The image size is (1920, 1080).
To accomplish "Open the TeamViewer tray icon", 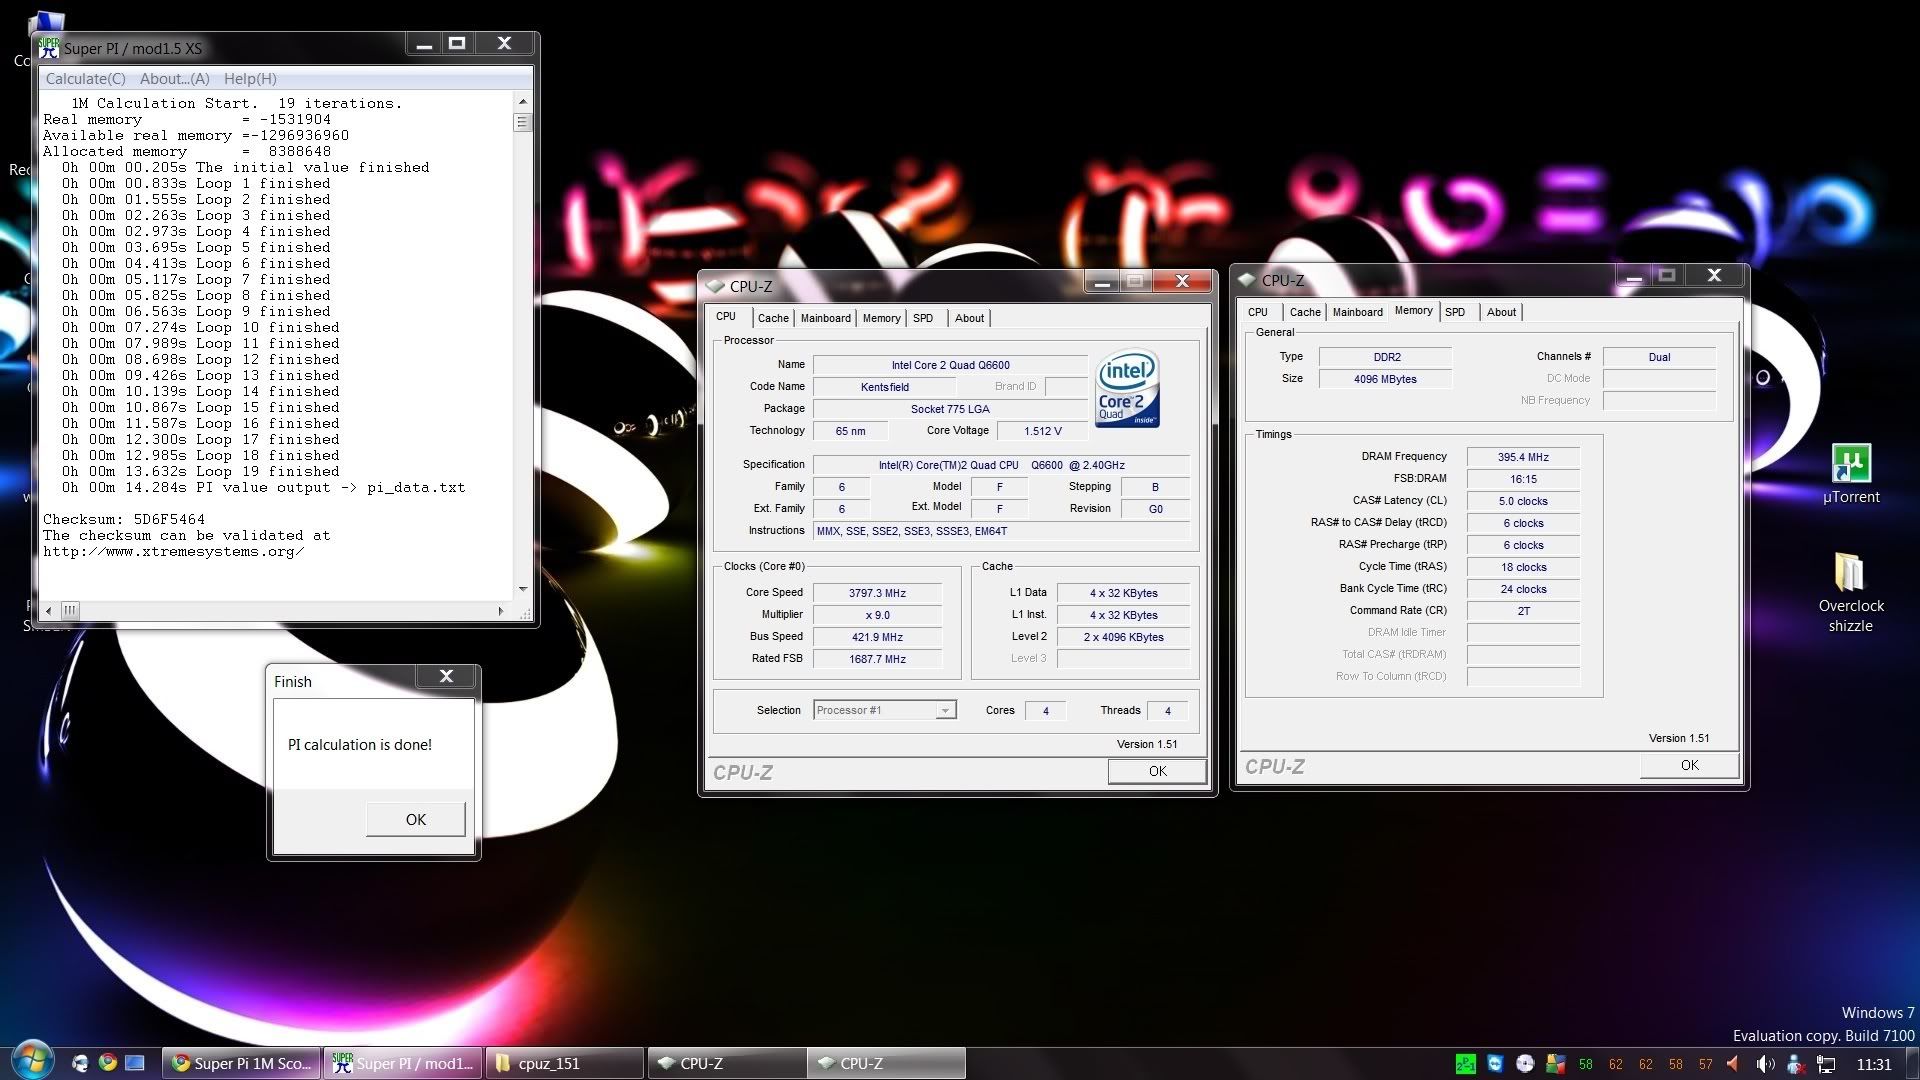I will (x=1495, y=1064).
